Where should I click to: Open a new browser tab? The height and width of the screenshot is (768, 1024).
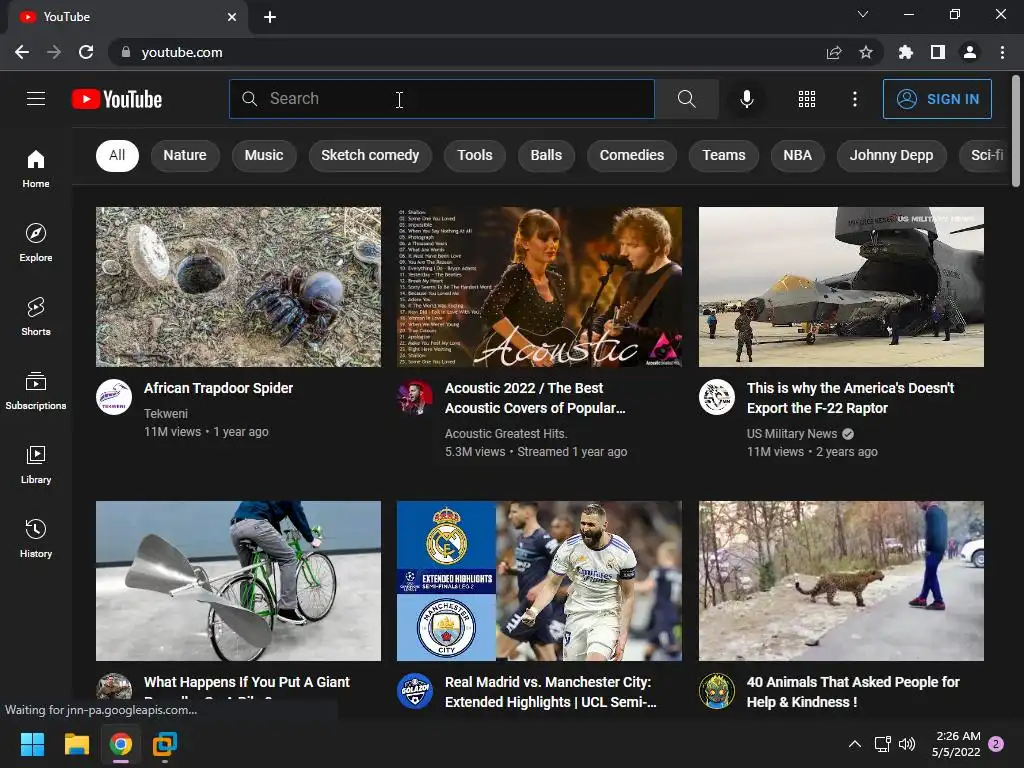click(x=270, y=17)
